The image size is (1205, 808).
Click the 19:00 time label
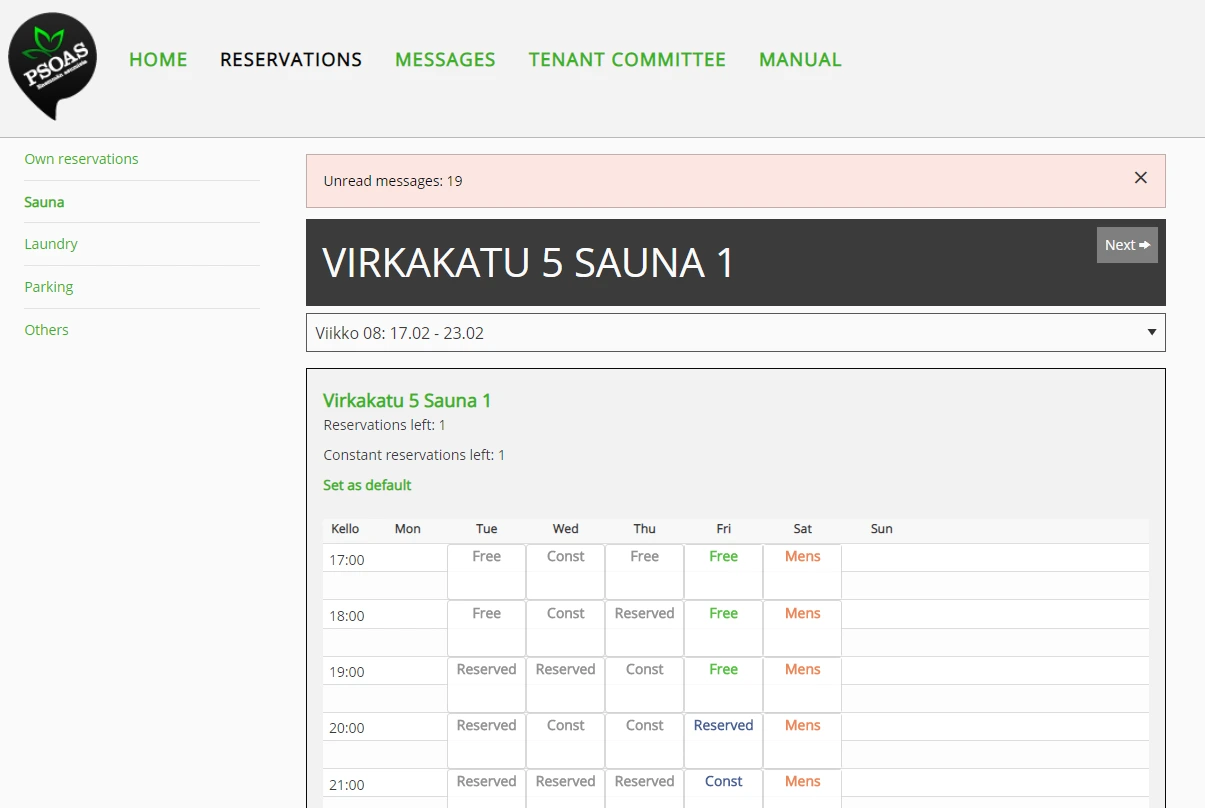[x=347, y=672]
